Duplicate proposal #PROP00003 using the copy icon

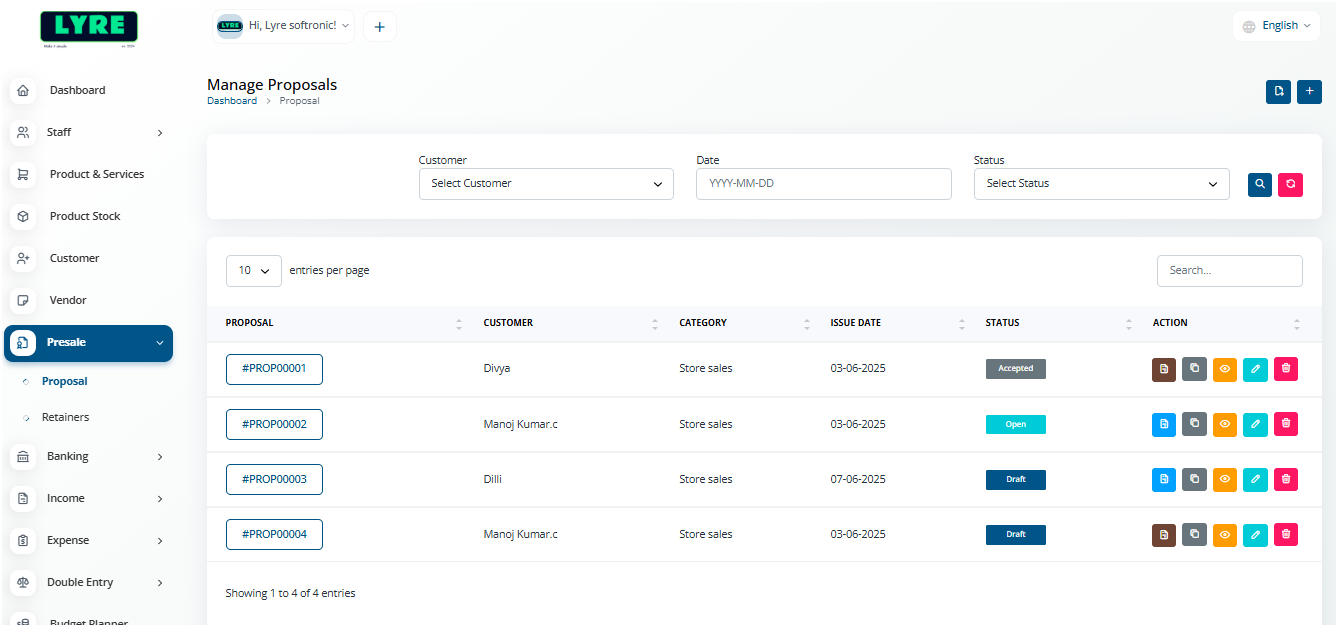click(1194, 479)
